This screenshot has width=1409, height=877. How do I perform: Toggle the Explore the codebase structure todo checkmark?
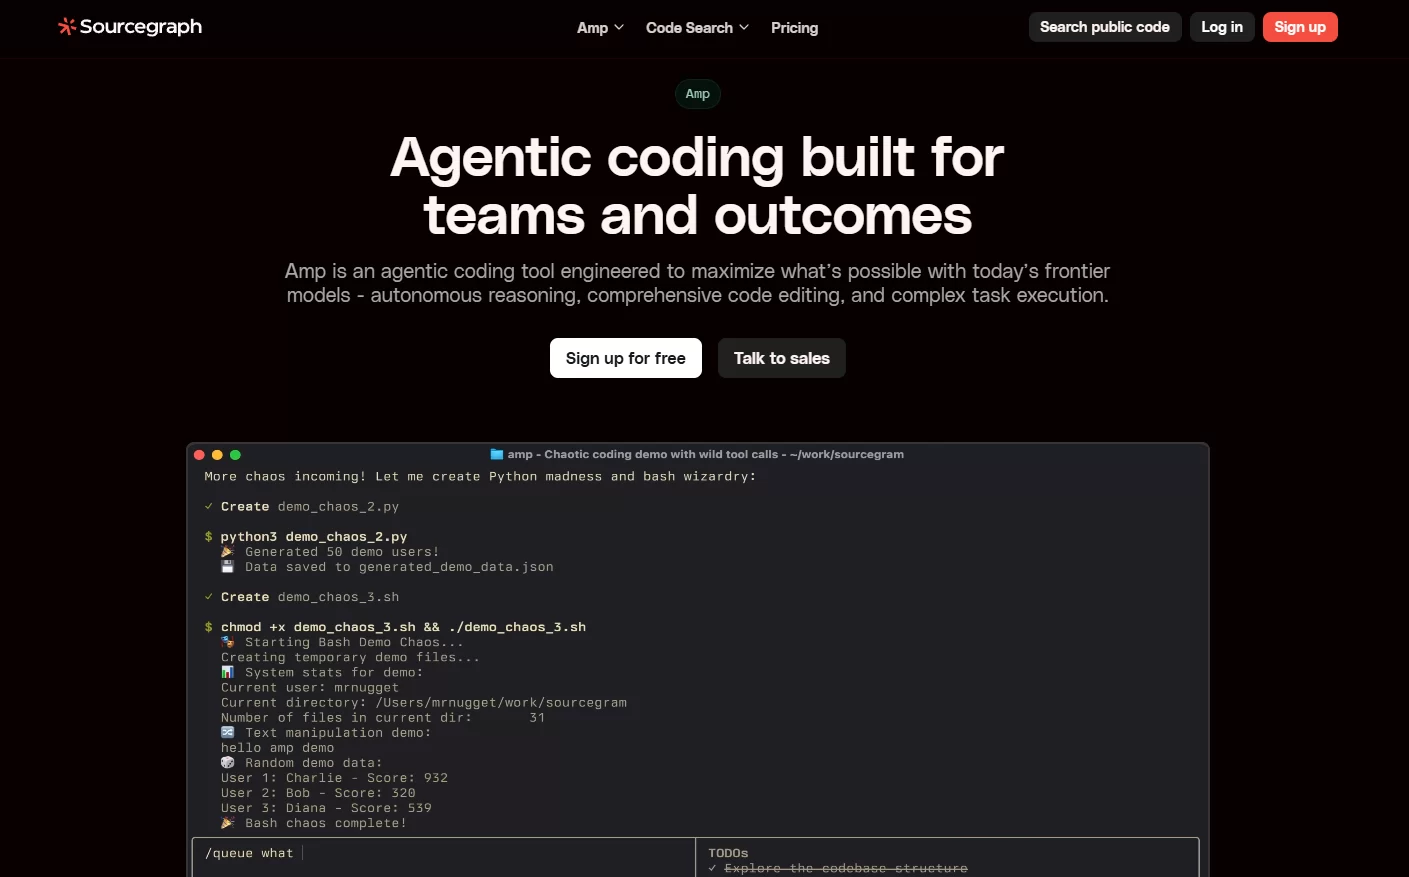click(x=712, y=868)
